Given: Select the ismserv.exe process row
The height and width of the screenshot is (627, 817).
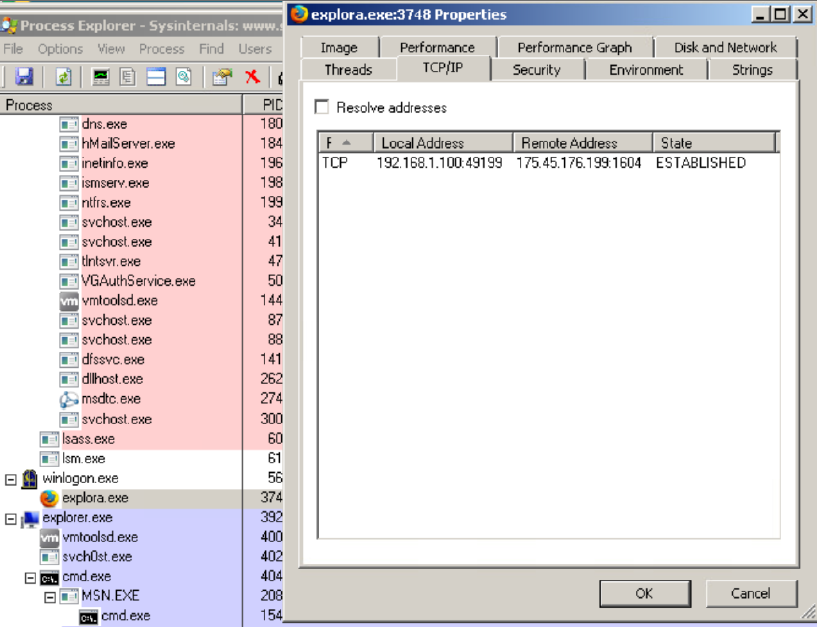Looking at the screenshot, I should point(141,183).
